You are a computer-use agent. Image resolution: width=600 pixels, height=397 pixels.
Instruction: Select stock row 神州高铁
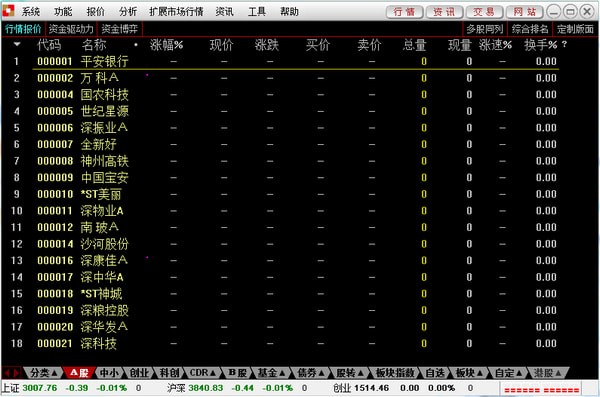coord(285,161)
